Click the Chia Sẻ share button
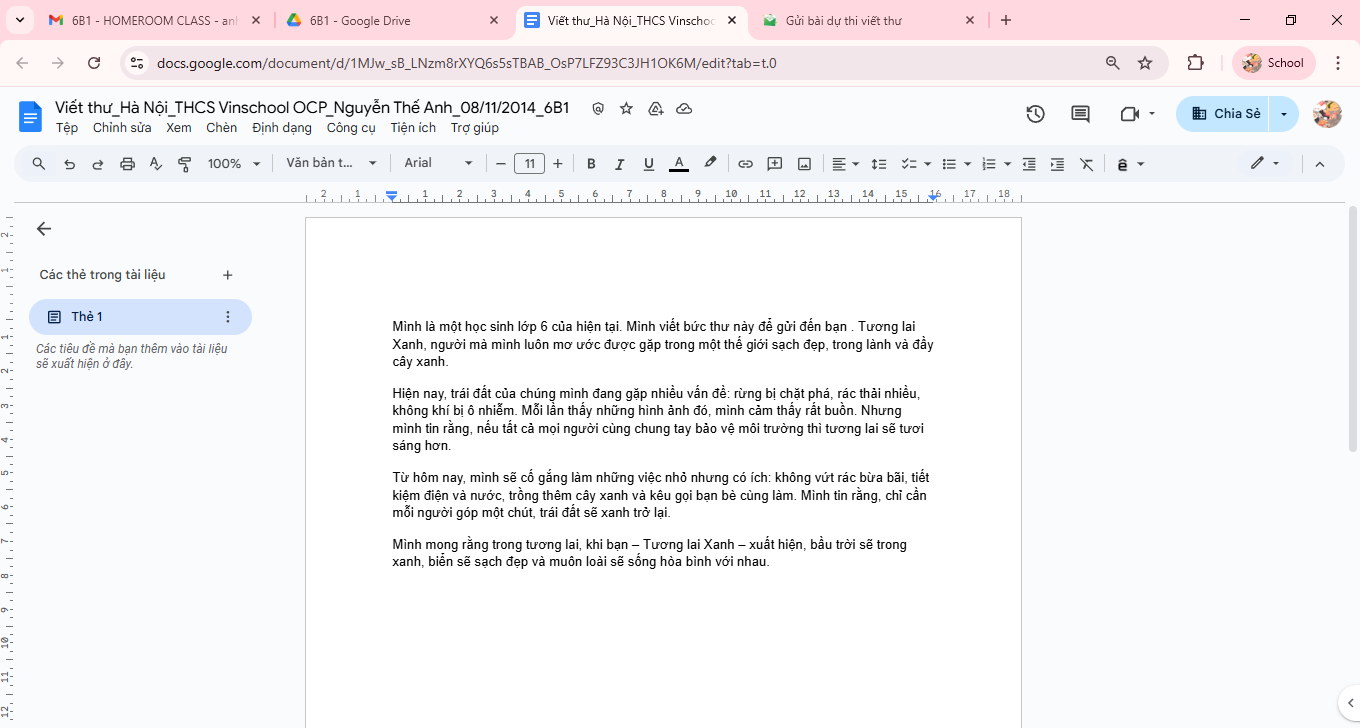 coord(1226,114)
